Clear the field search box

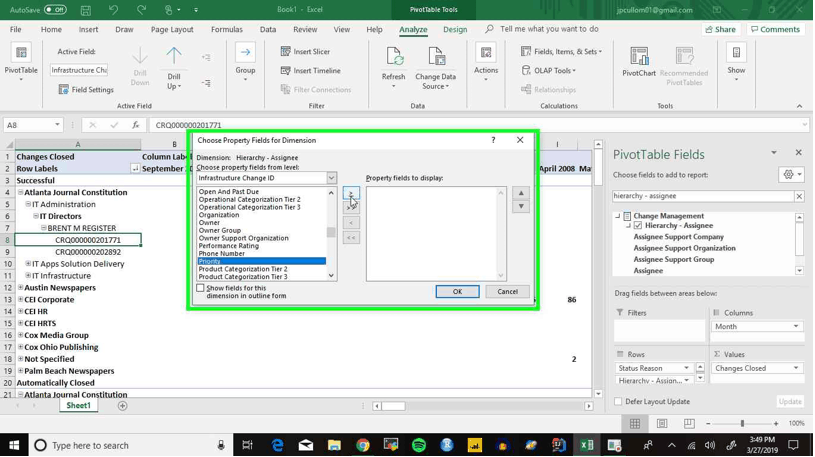tap(799, 196)
